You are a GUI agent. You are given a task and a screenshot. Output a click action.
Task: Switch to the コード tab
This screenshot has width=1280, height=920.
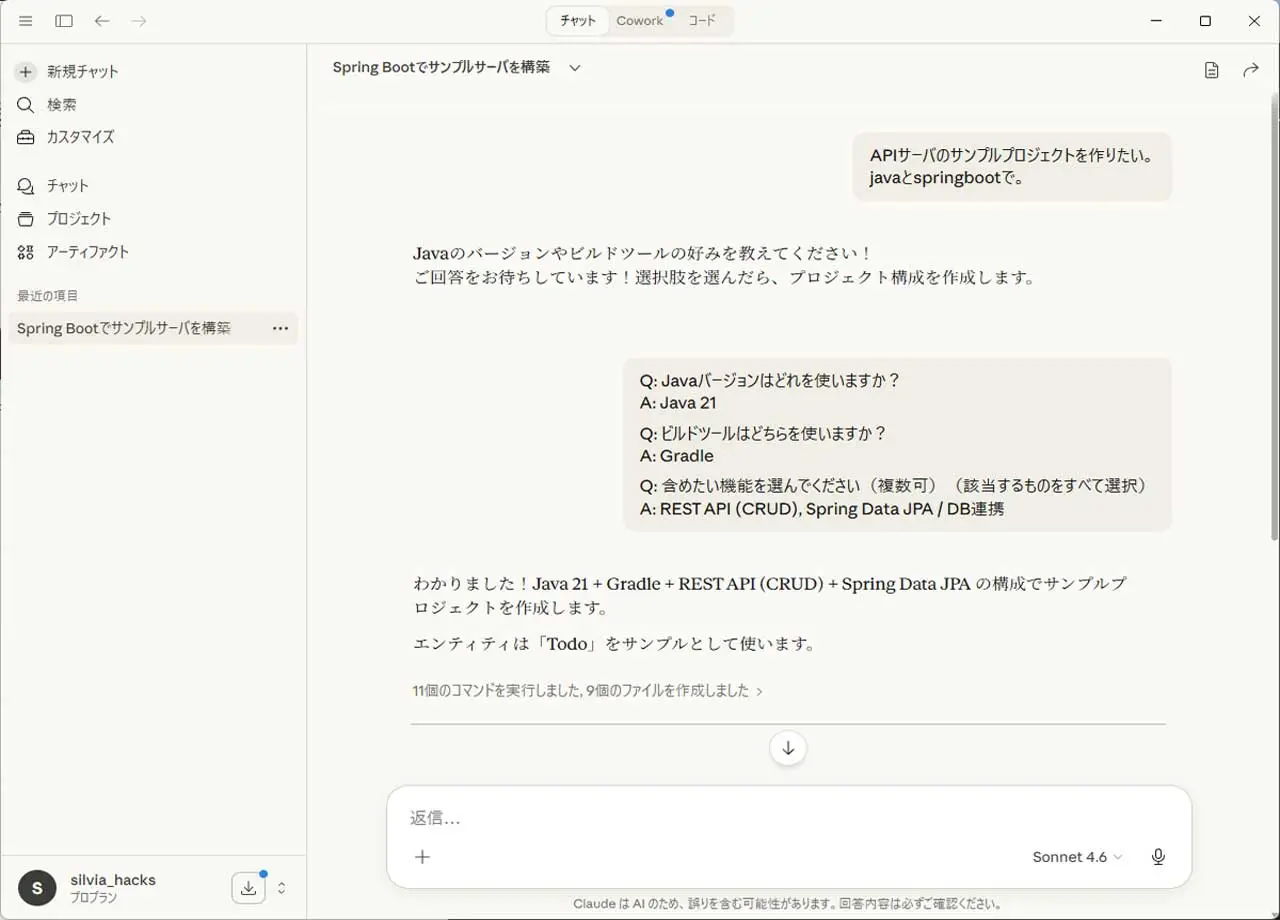[x=702, y=21]
